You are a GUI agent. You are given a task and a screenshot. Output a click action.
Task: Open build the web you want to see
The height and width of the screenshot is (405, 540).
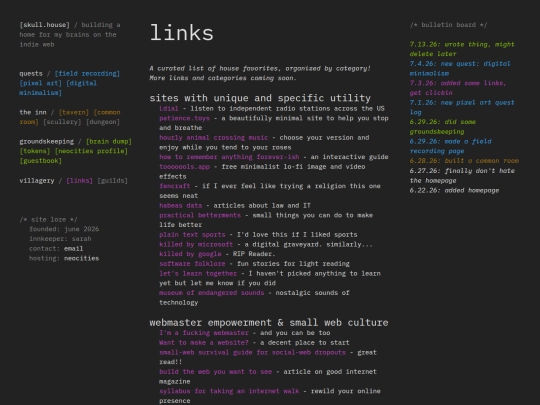pyautogui.click(x=216, y=372)
